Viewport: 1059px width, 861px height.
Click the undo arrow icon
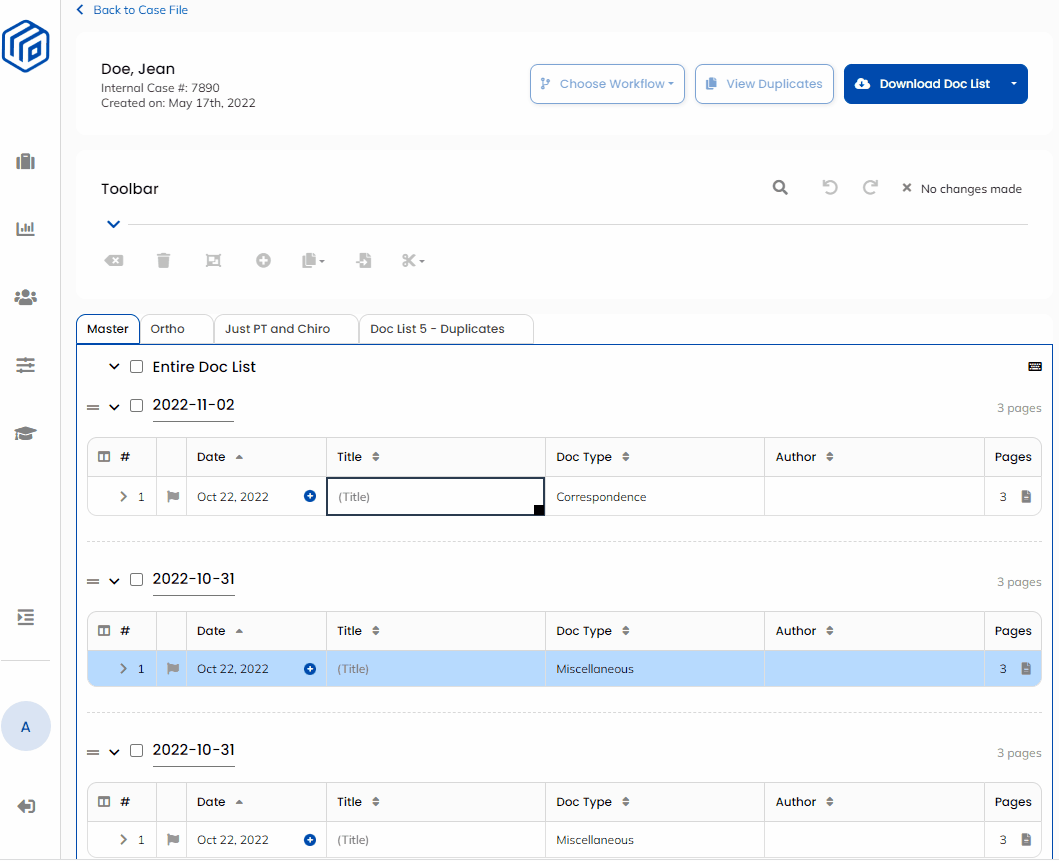tap(829, 188)
